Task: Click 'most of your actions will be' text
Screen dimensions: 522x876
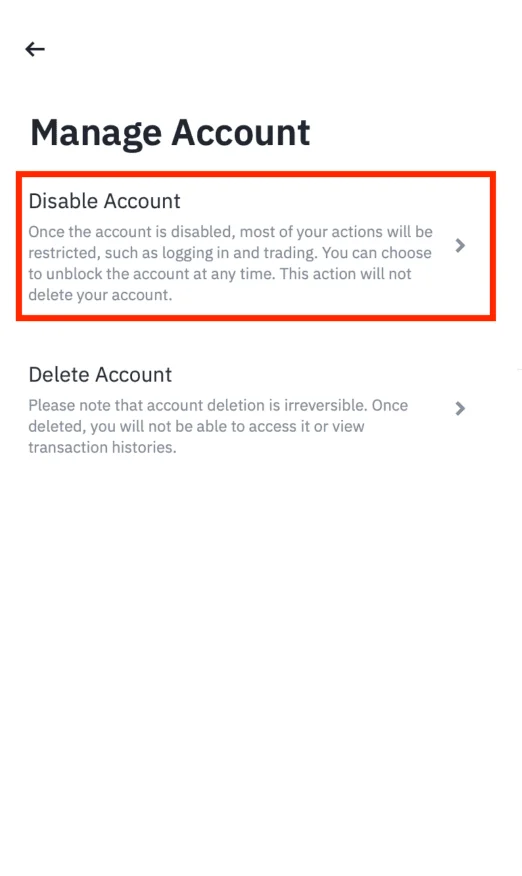Action: (336, 232)
